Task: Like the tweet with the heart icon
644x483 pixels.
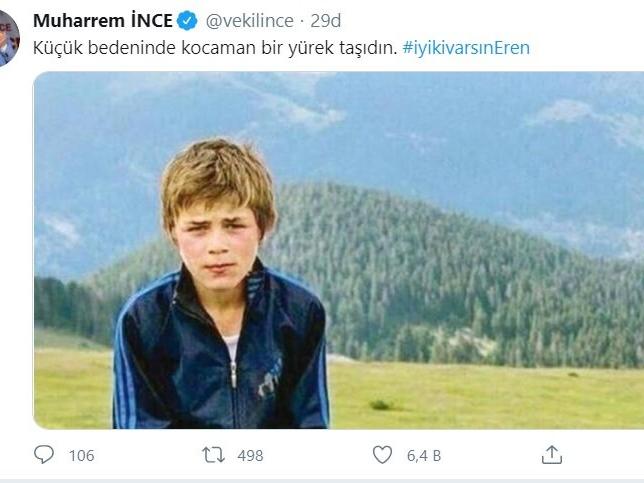Action: pyautogui.click(x=382, y=455)
